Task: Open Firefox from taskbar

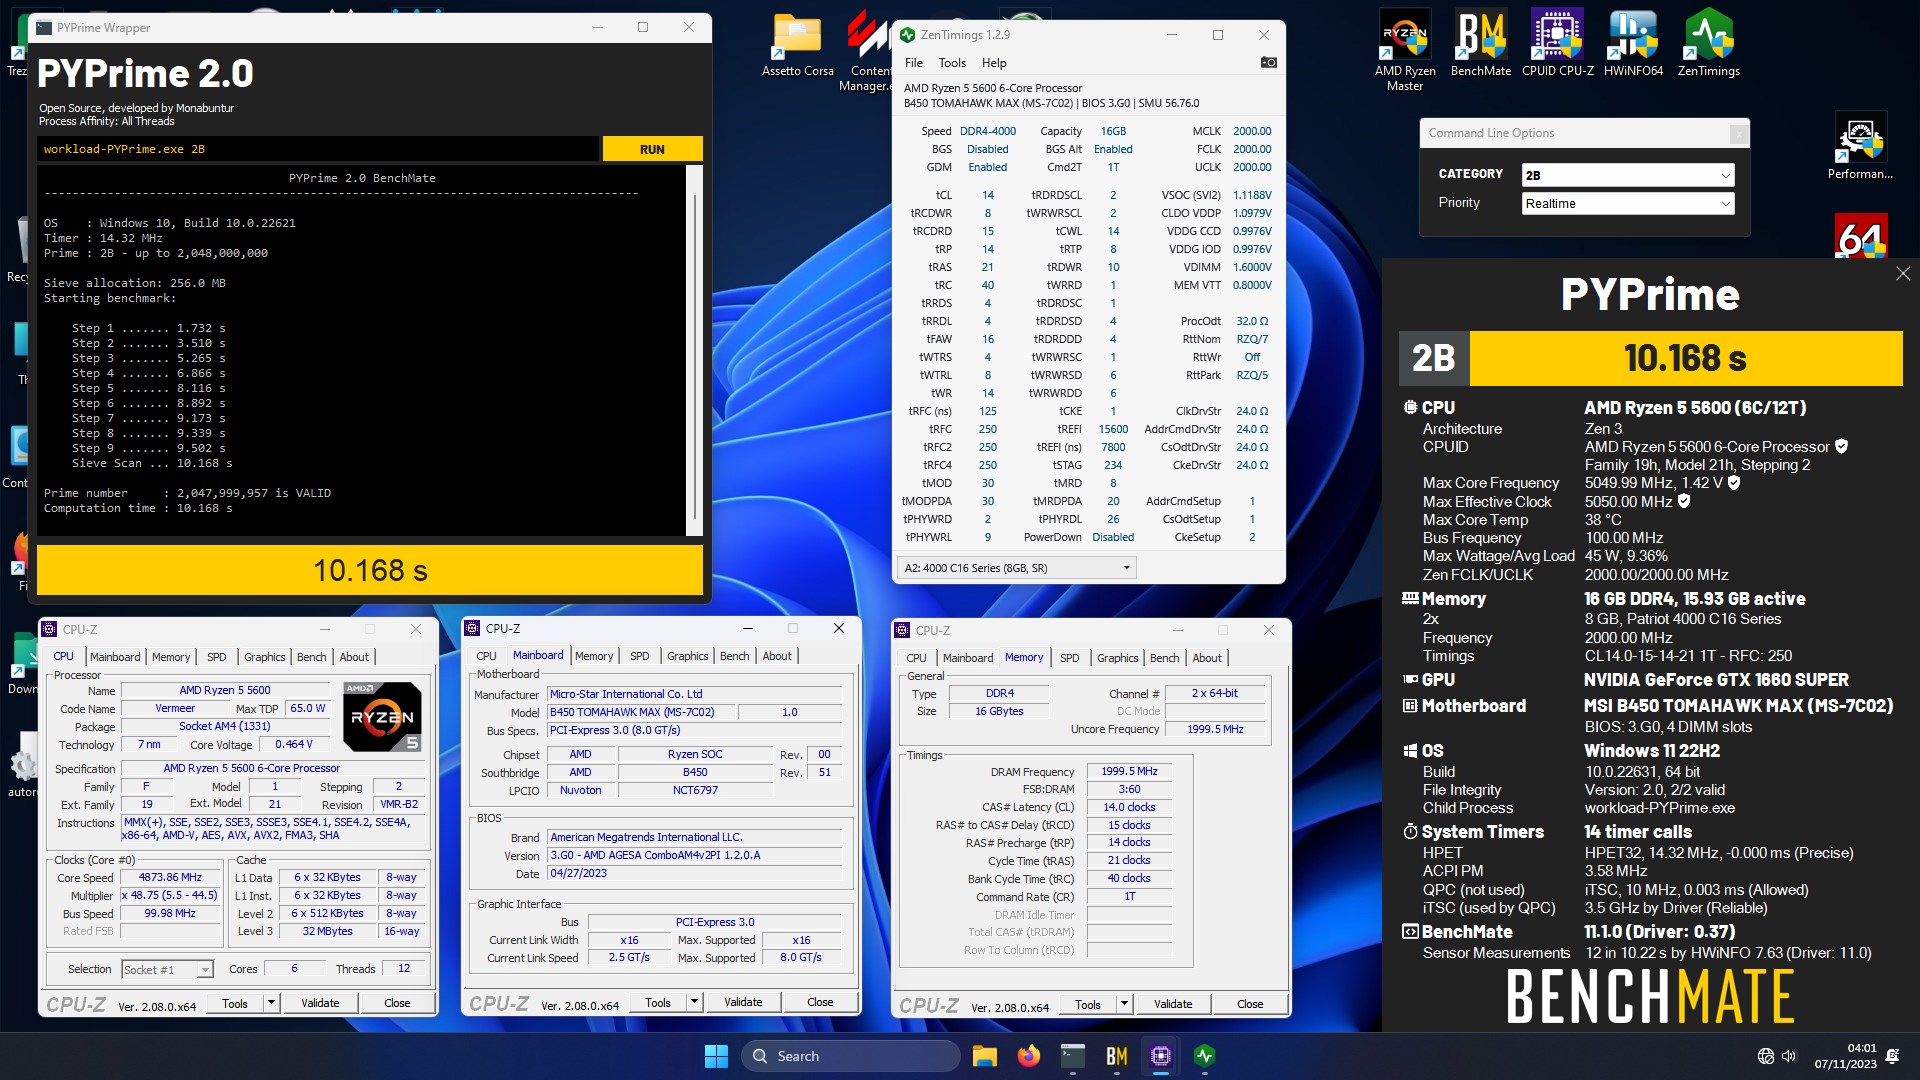Action: click(x=1028, y=1056)
